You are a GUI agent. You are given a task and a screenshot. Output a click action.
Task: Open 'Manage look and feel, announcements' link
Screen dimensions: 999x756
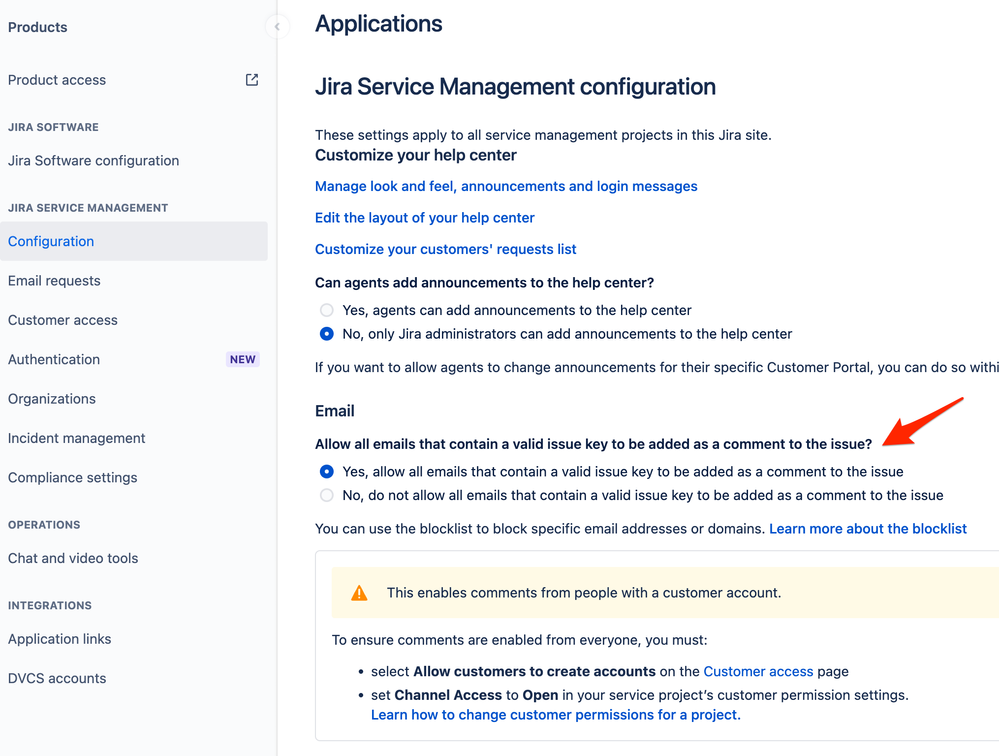point(506,186)
